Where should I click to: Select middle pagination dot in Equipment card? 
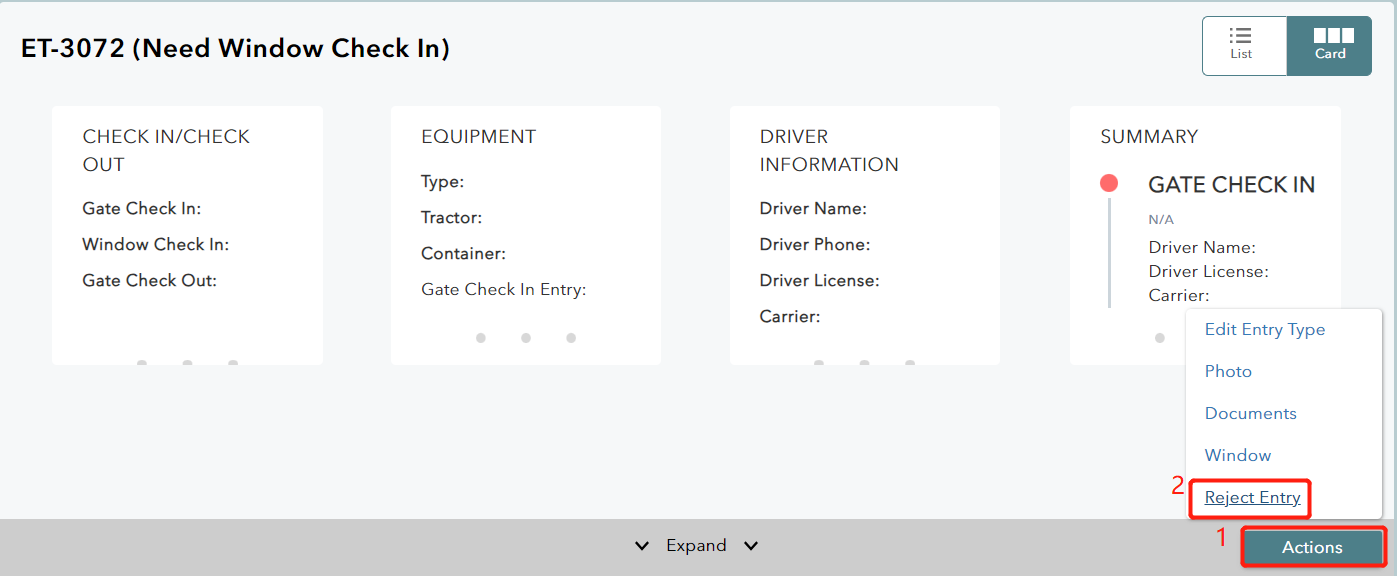(x=526, y=338)
